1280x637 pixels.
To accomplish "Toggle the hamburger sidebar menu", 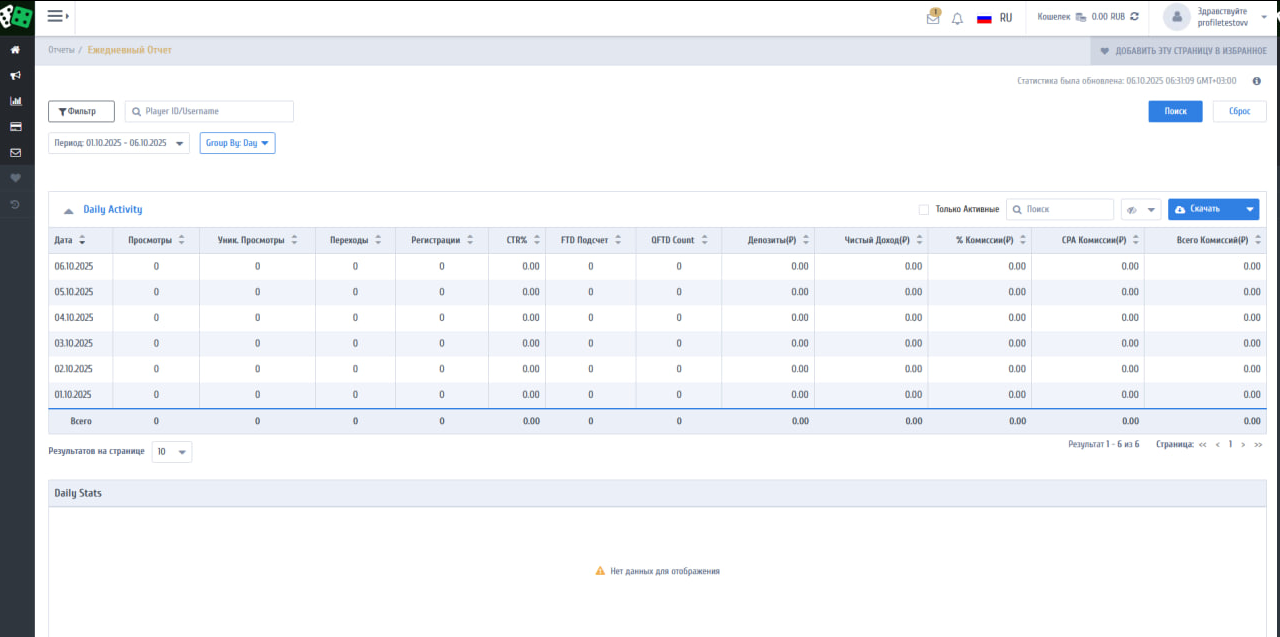I will click(x=56, y=16).
